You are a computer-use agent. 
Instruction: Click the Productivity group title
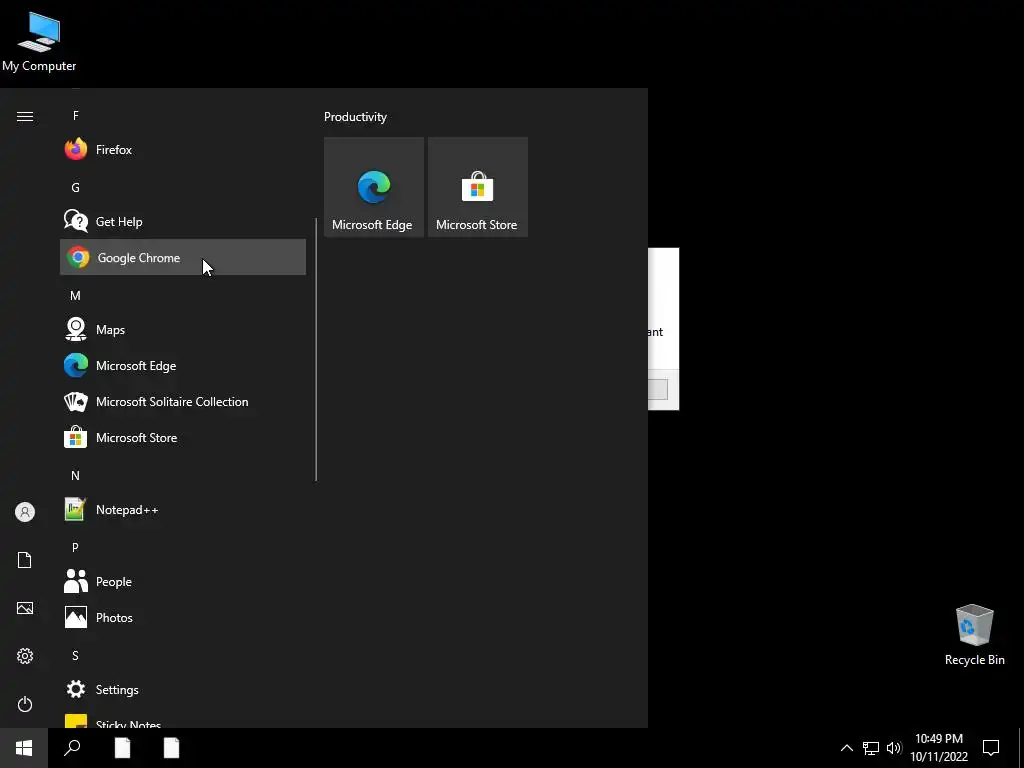tap(355, 117)
